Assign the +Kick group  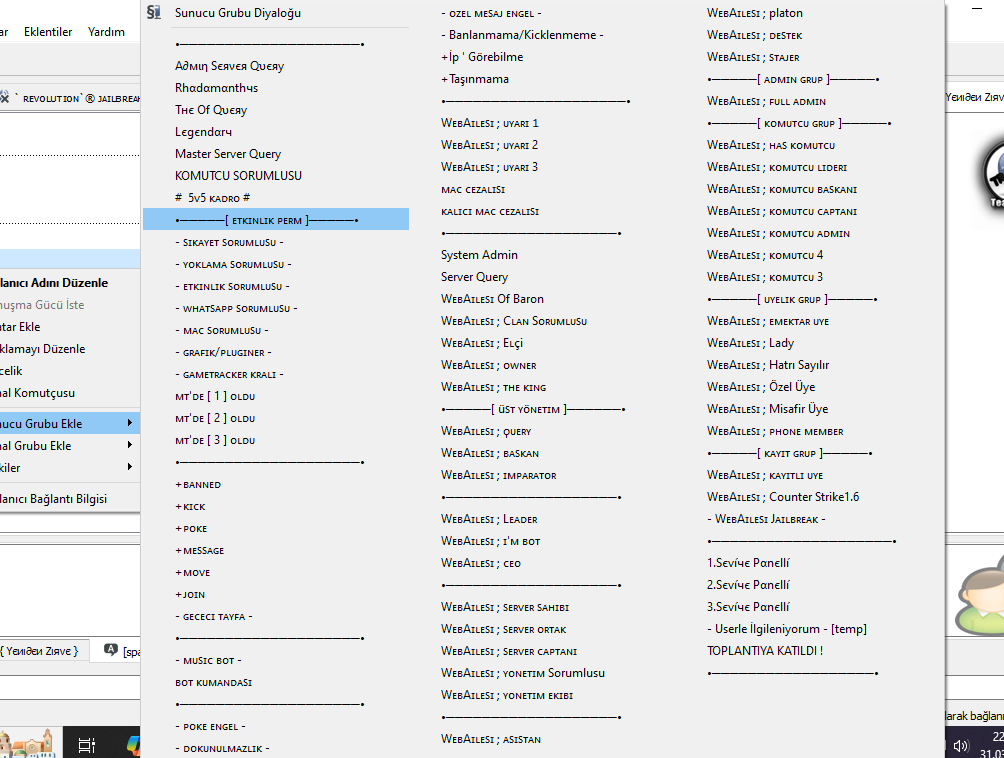point(190,507)
